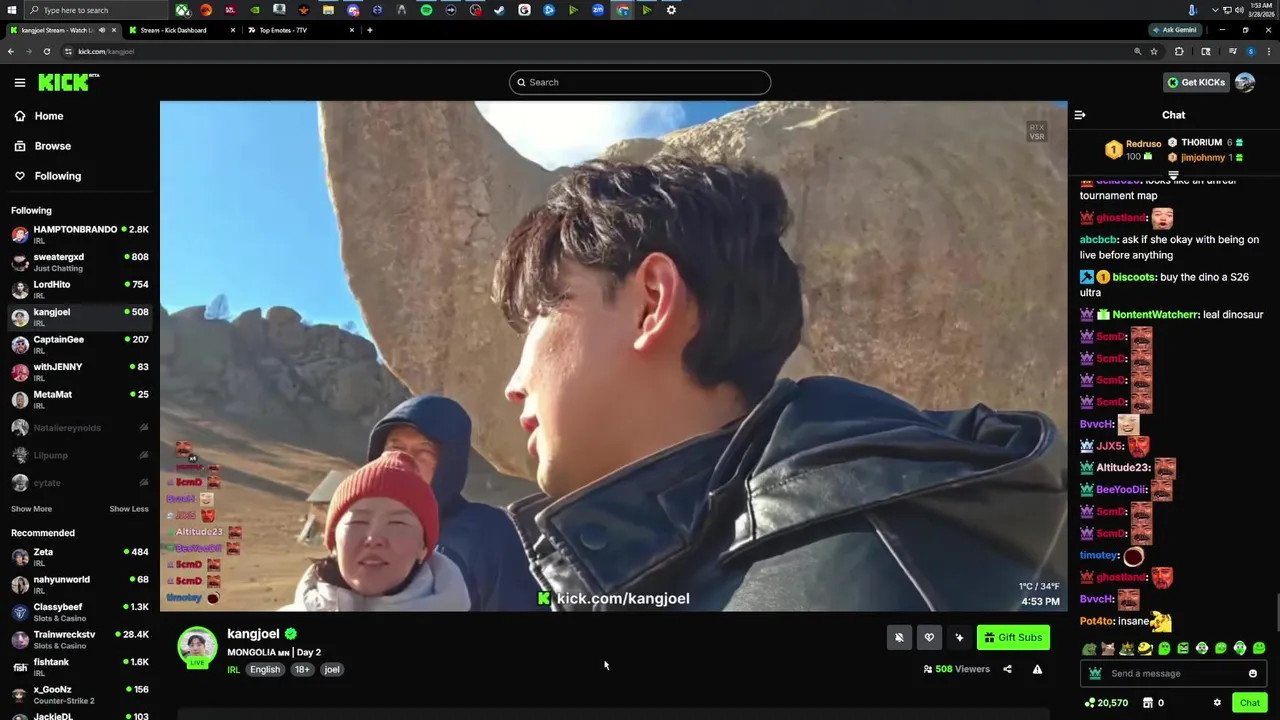The height and width of the screenshot is (720, 1280).
Task: Open Zeta recommended channel
Action: coord(80,557)
